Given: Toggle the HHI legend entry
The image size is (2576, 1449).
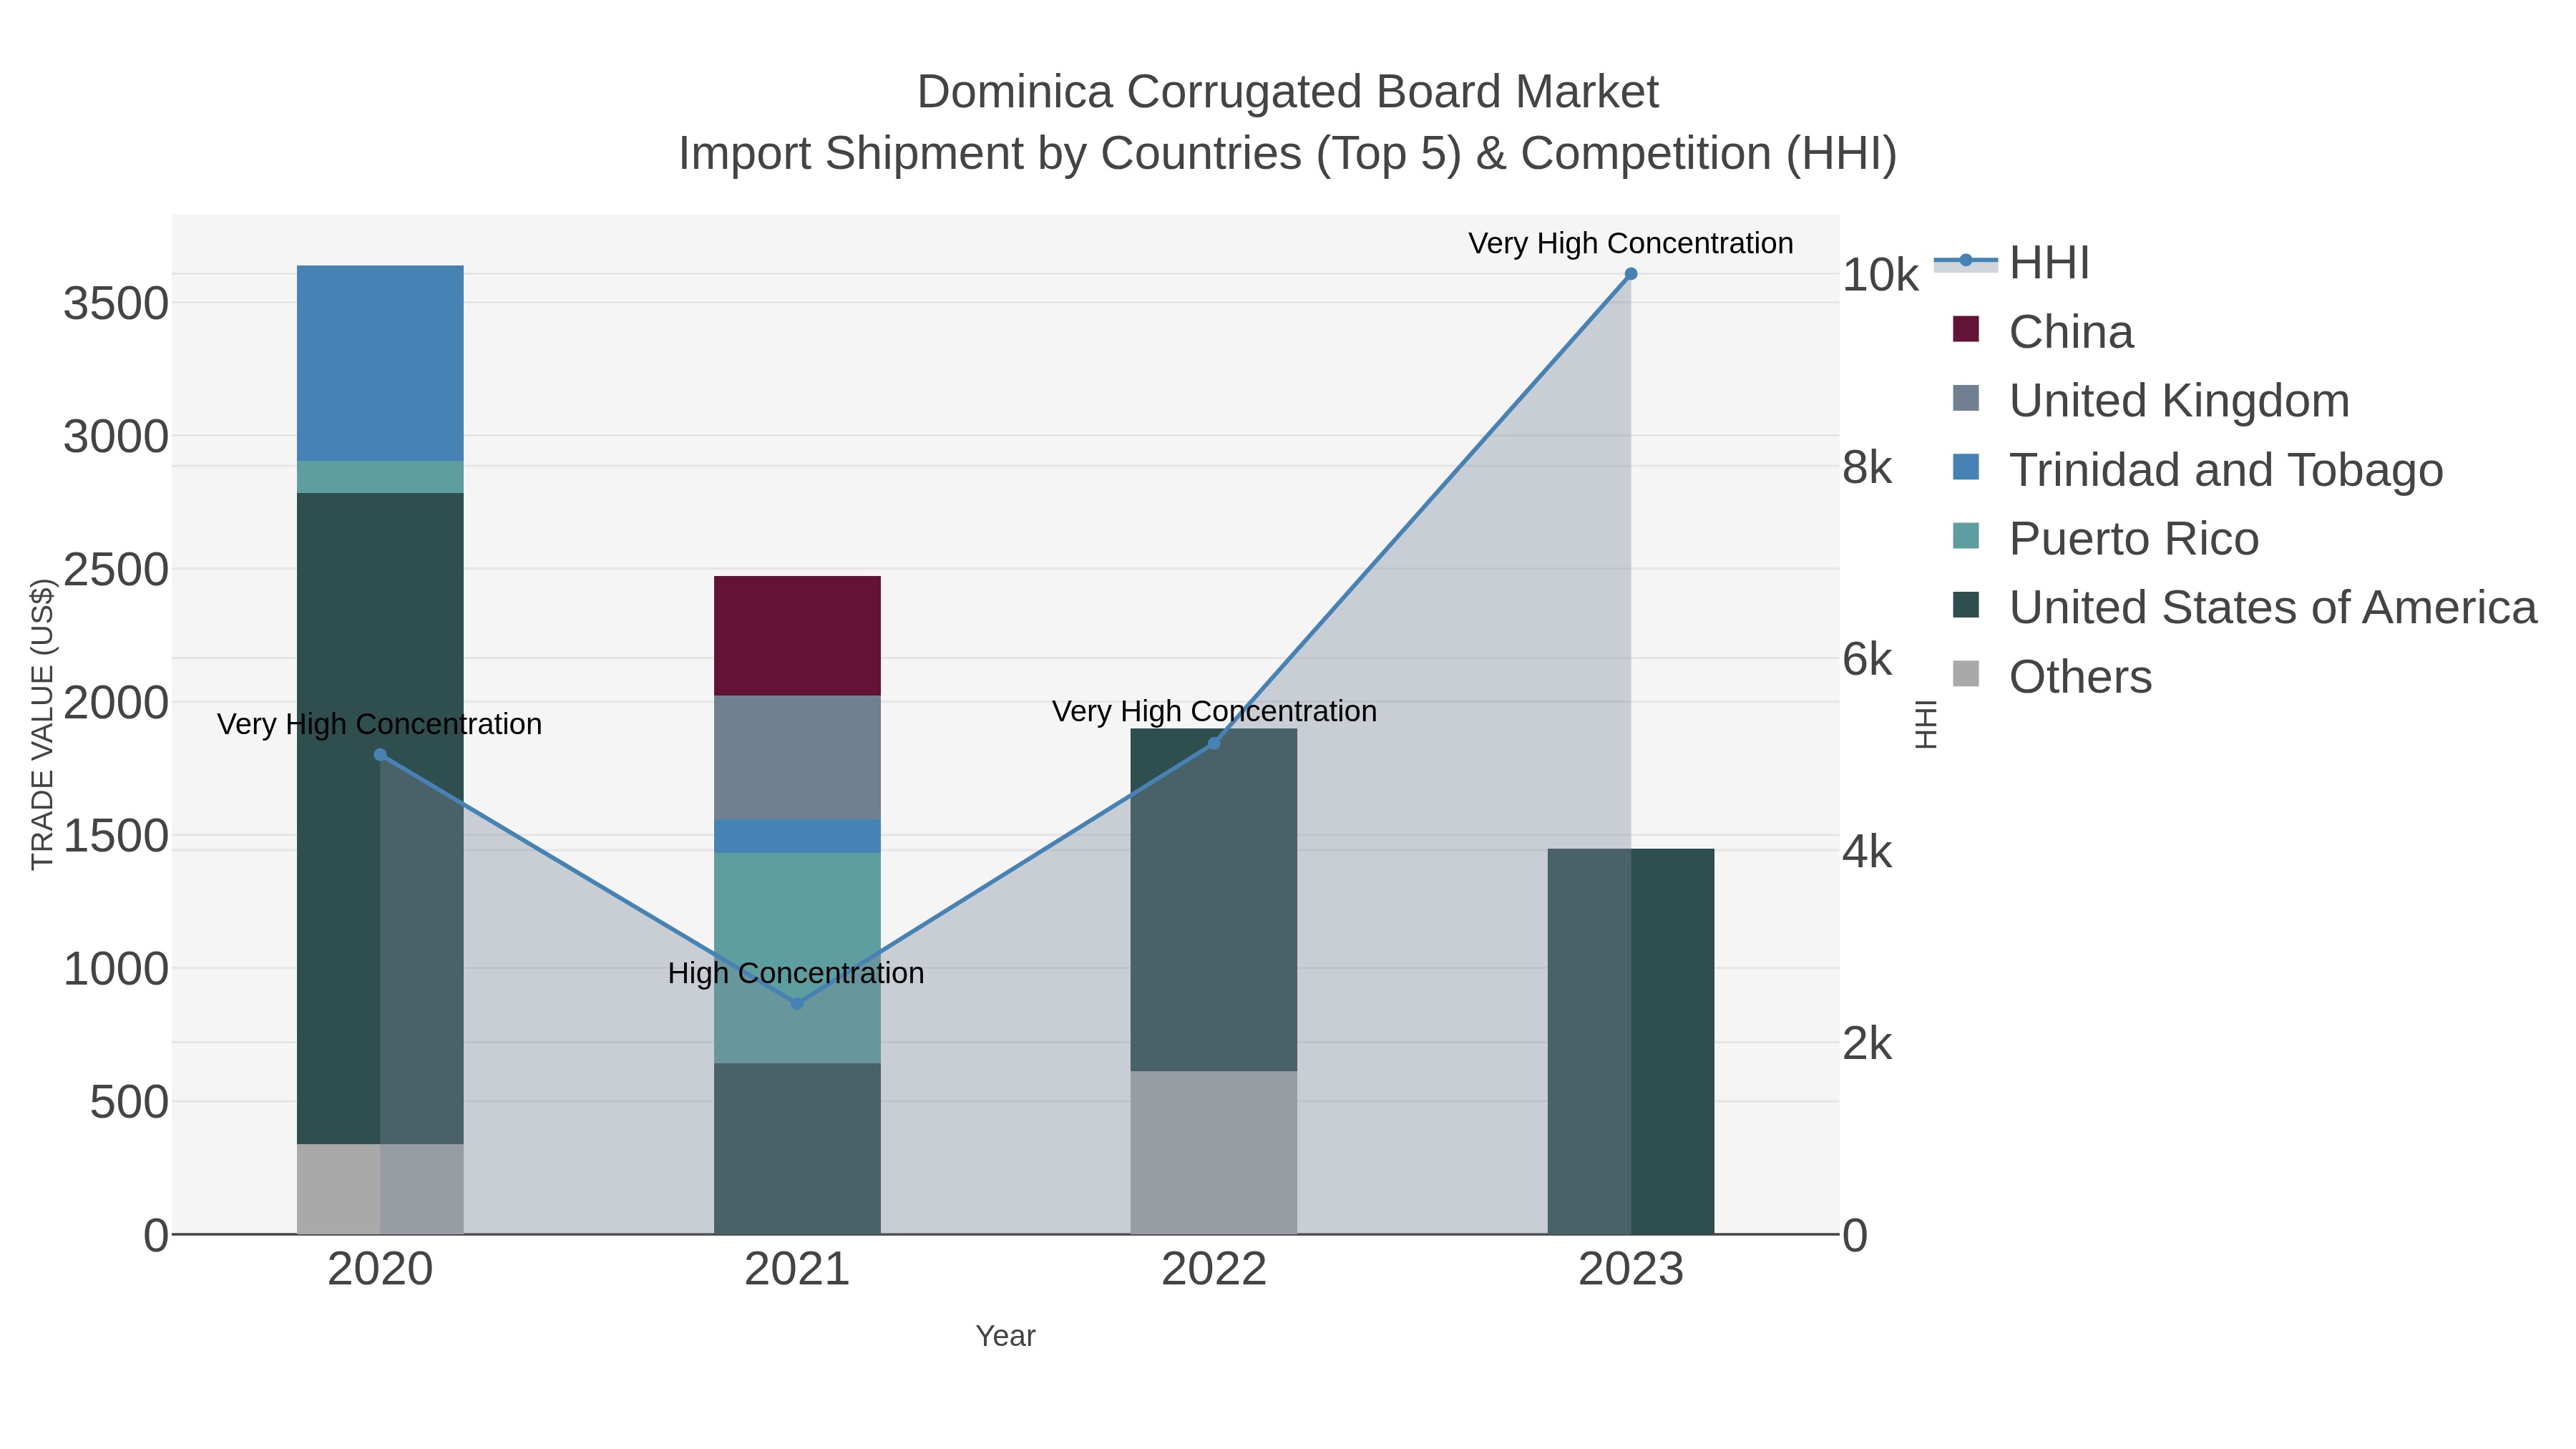Looking at the screenshot, I should pyautogui.click(x=2012, y=263).
